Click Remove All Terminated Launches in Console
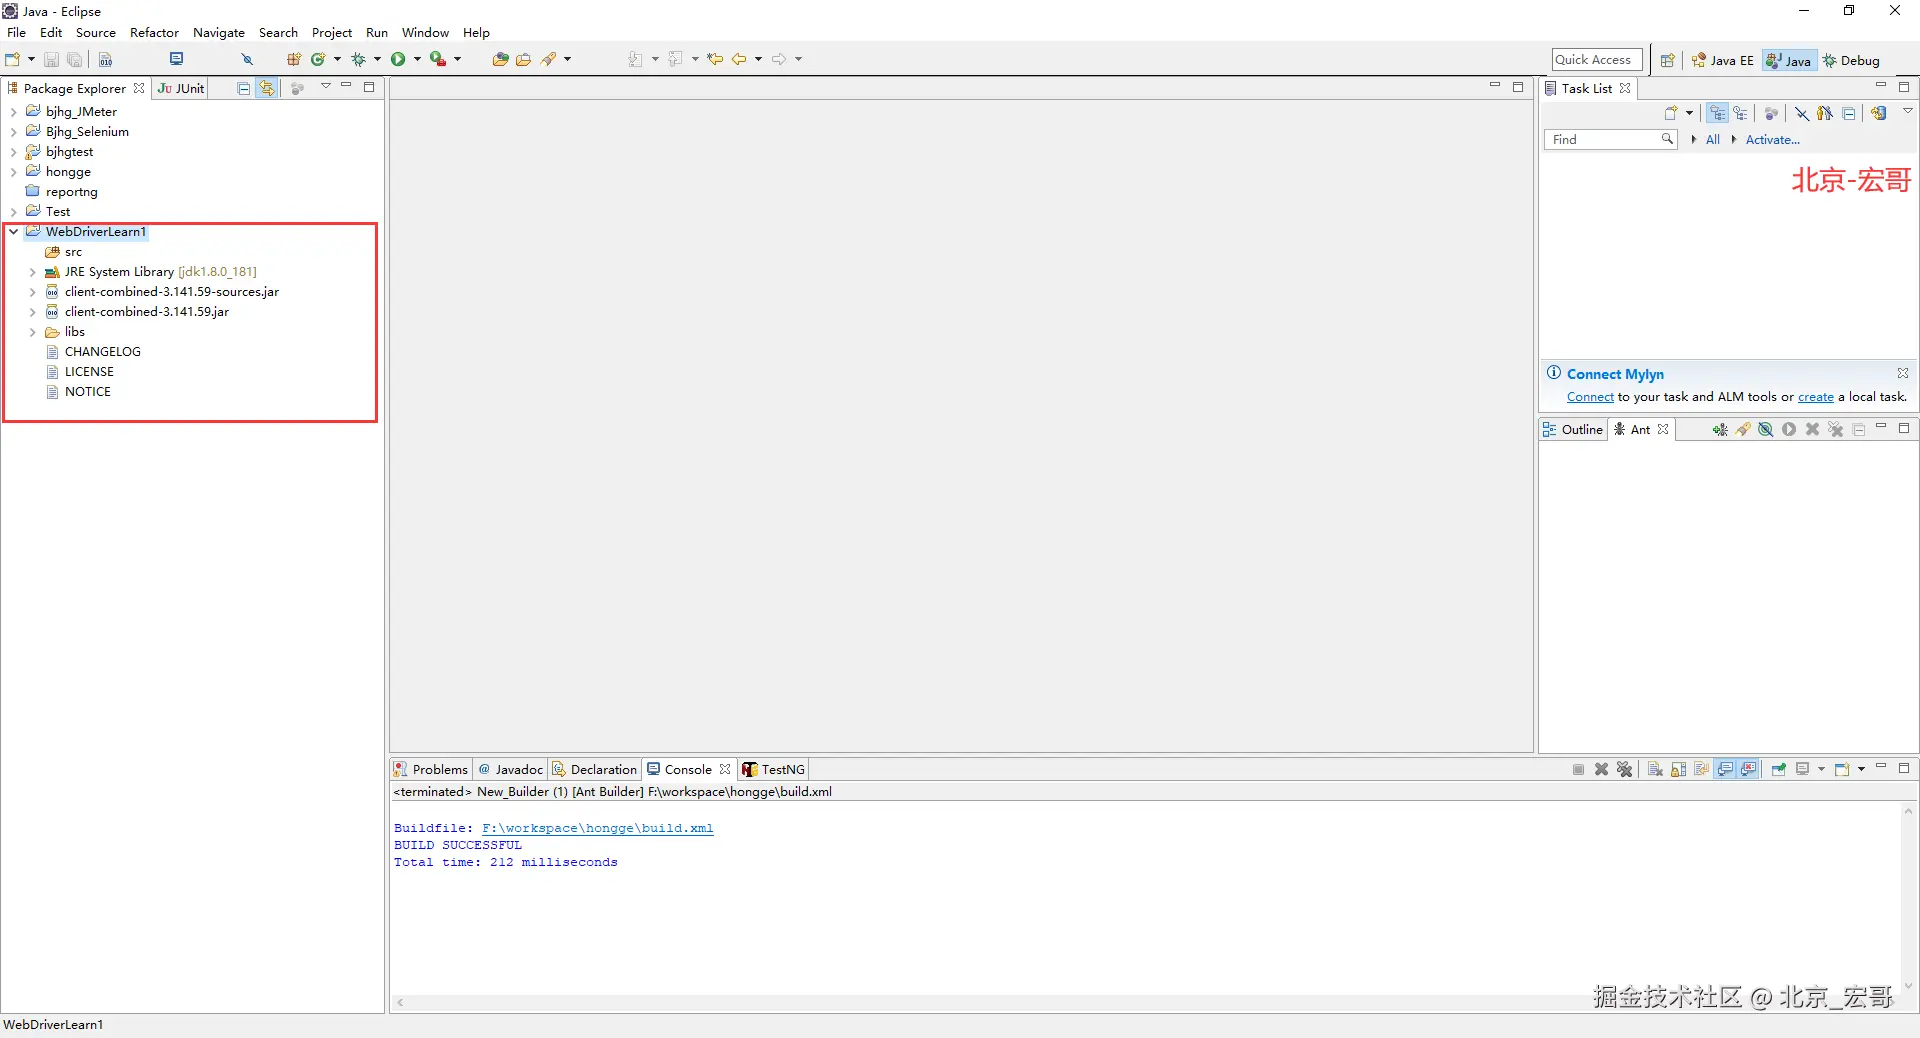Image resolution: width=1920 pixels, height=1038 pixels. [x=1624, y=769]
